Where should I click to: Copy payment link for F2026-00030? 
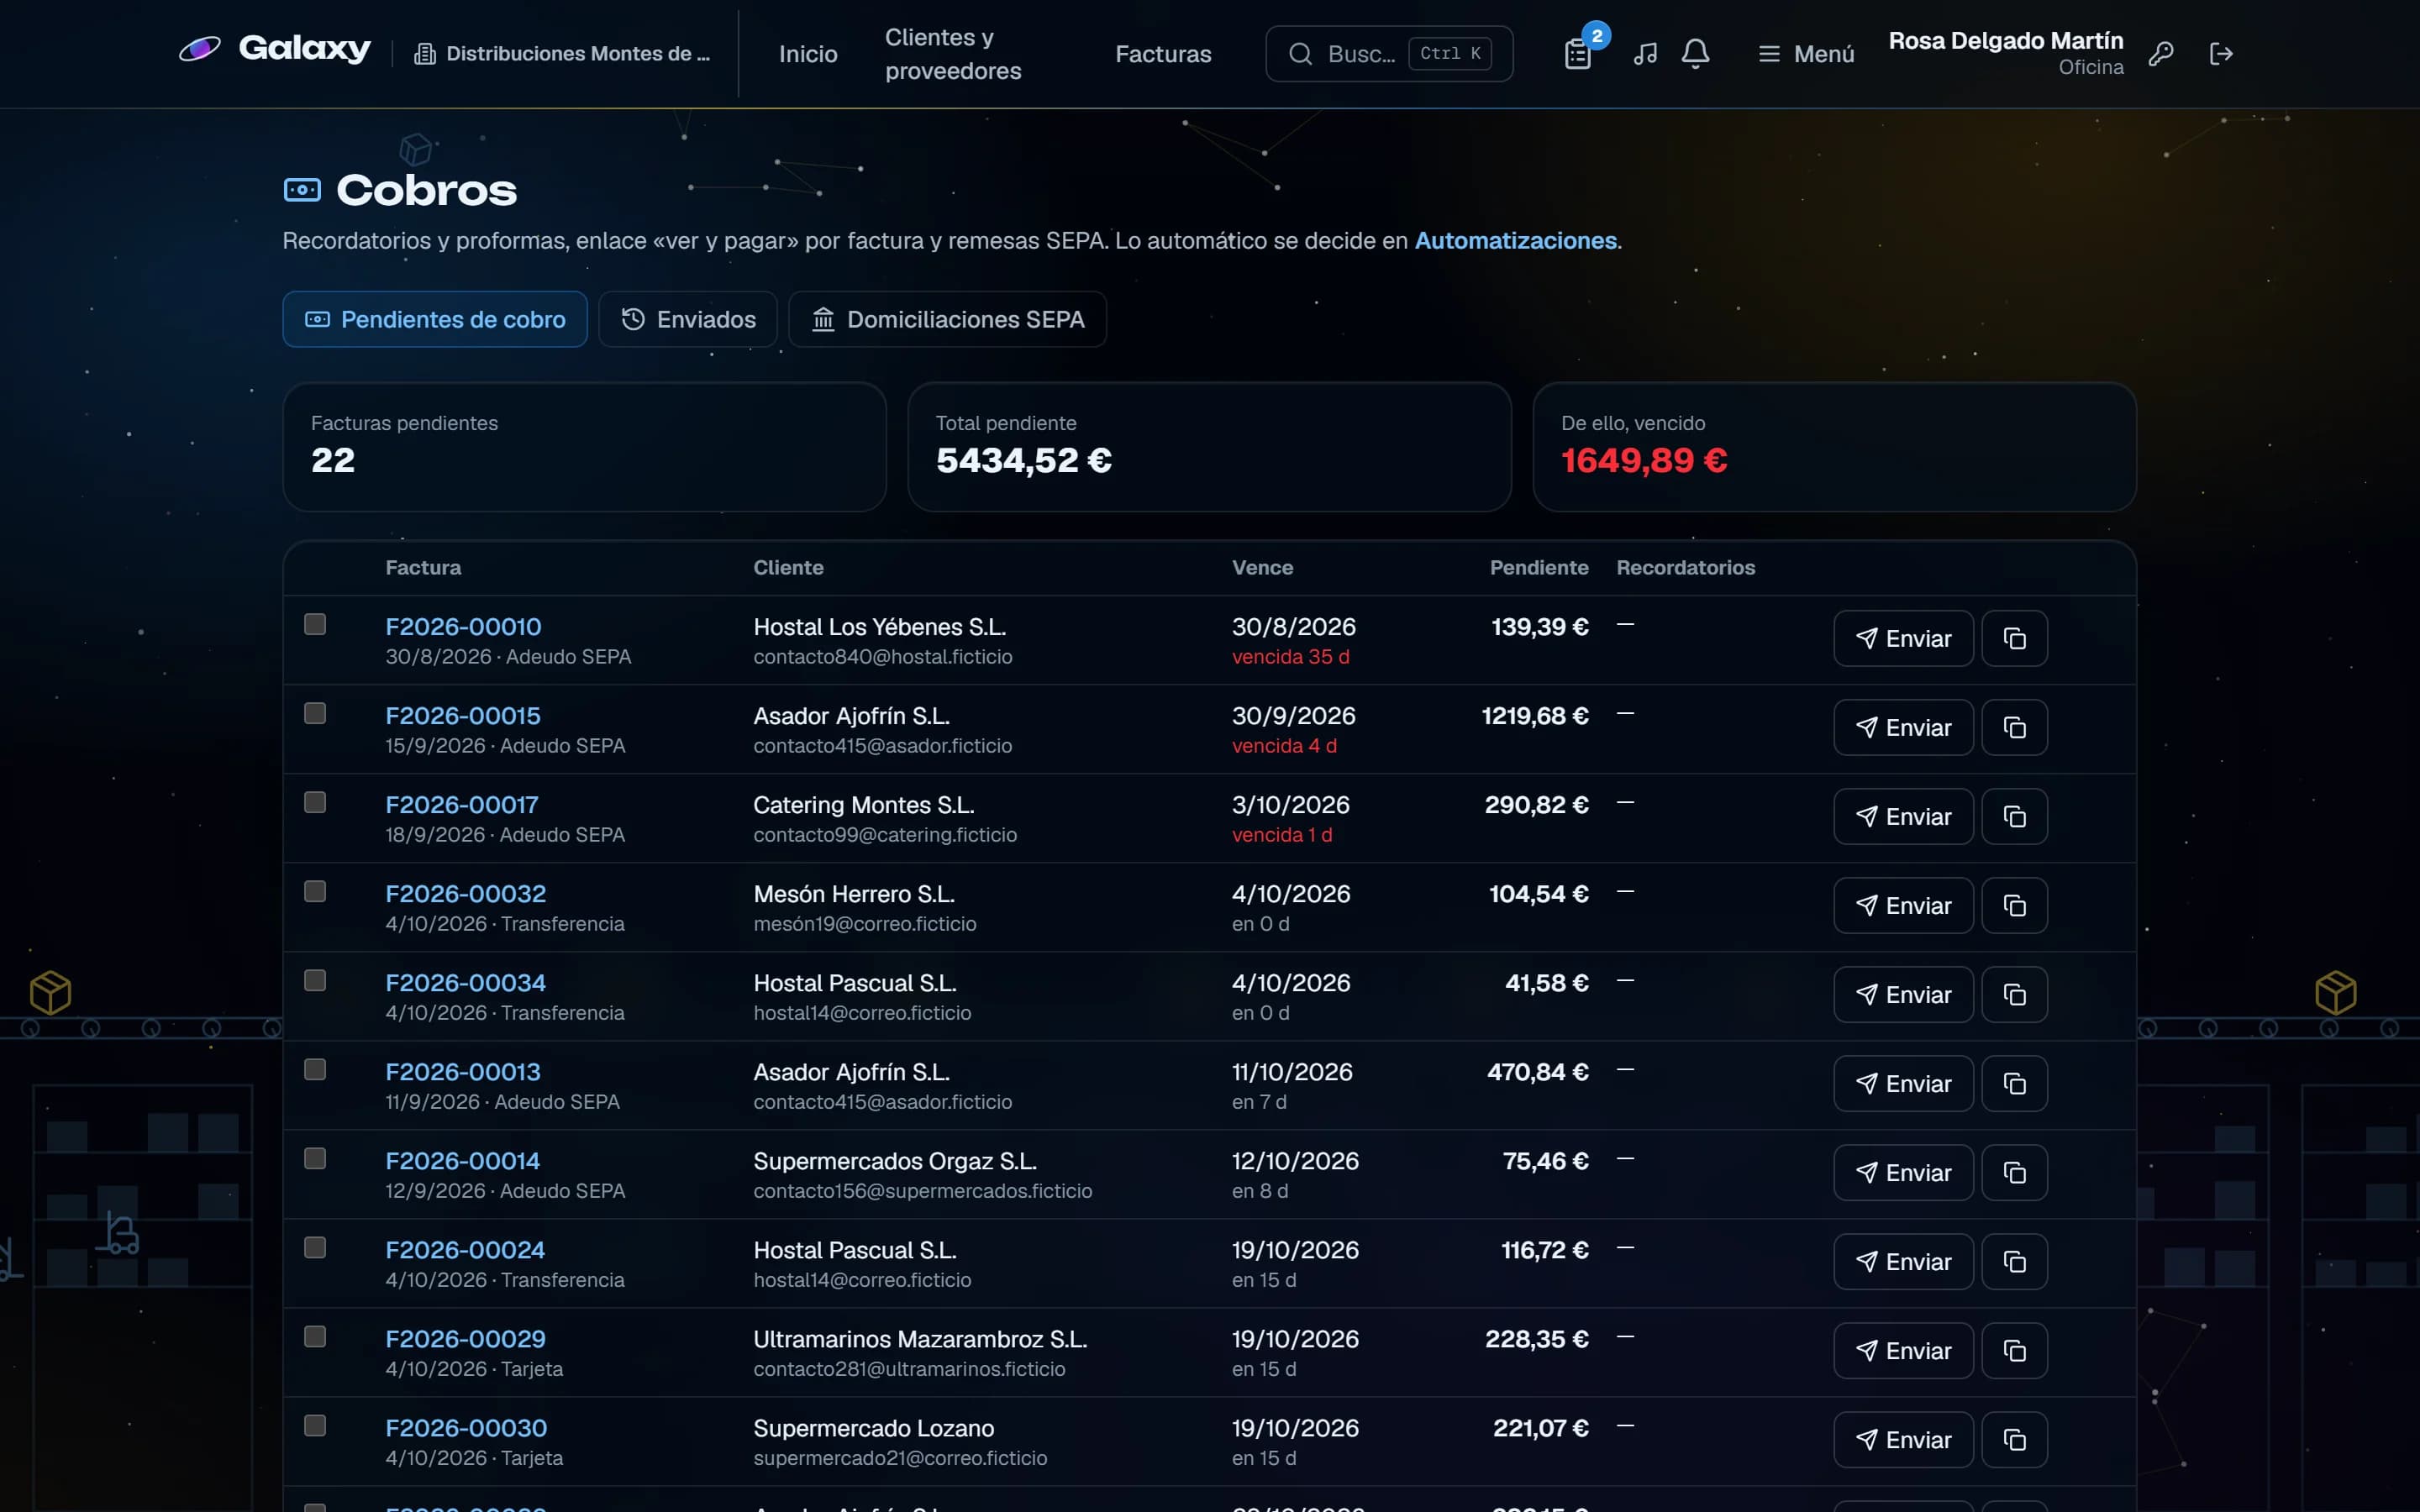point(2015,1439)
